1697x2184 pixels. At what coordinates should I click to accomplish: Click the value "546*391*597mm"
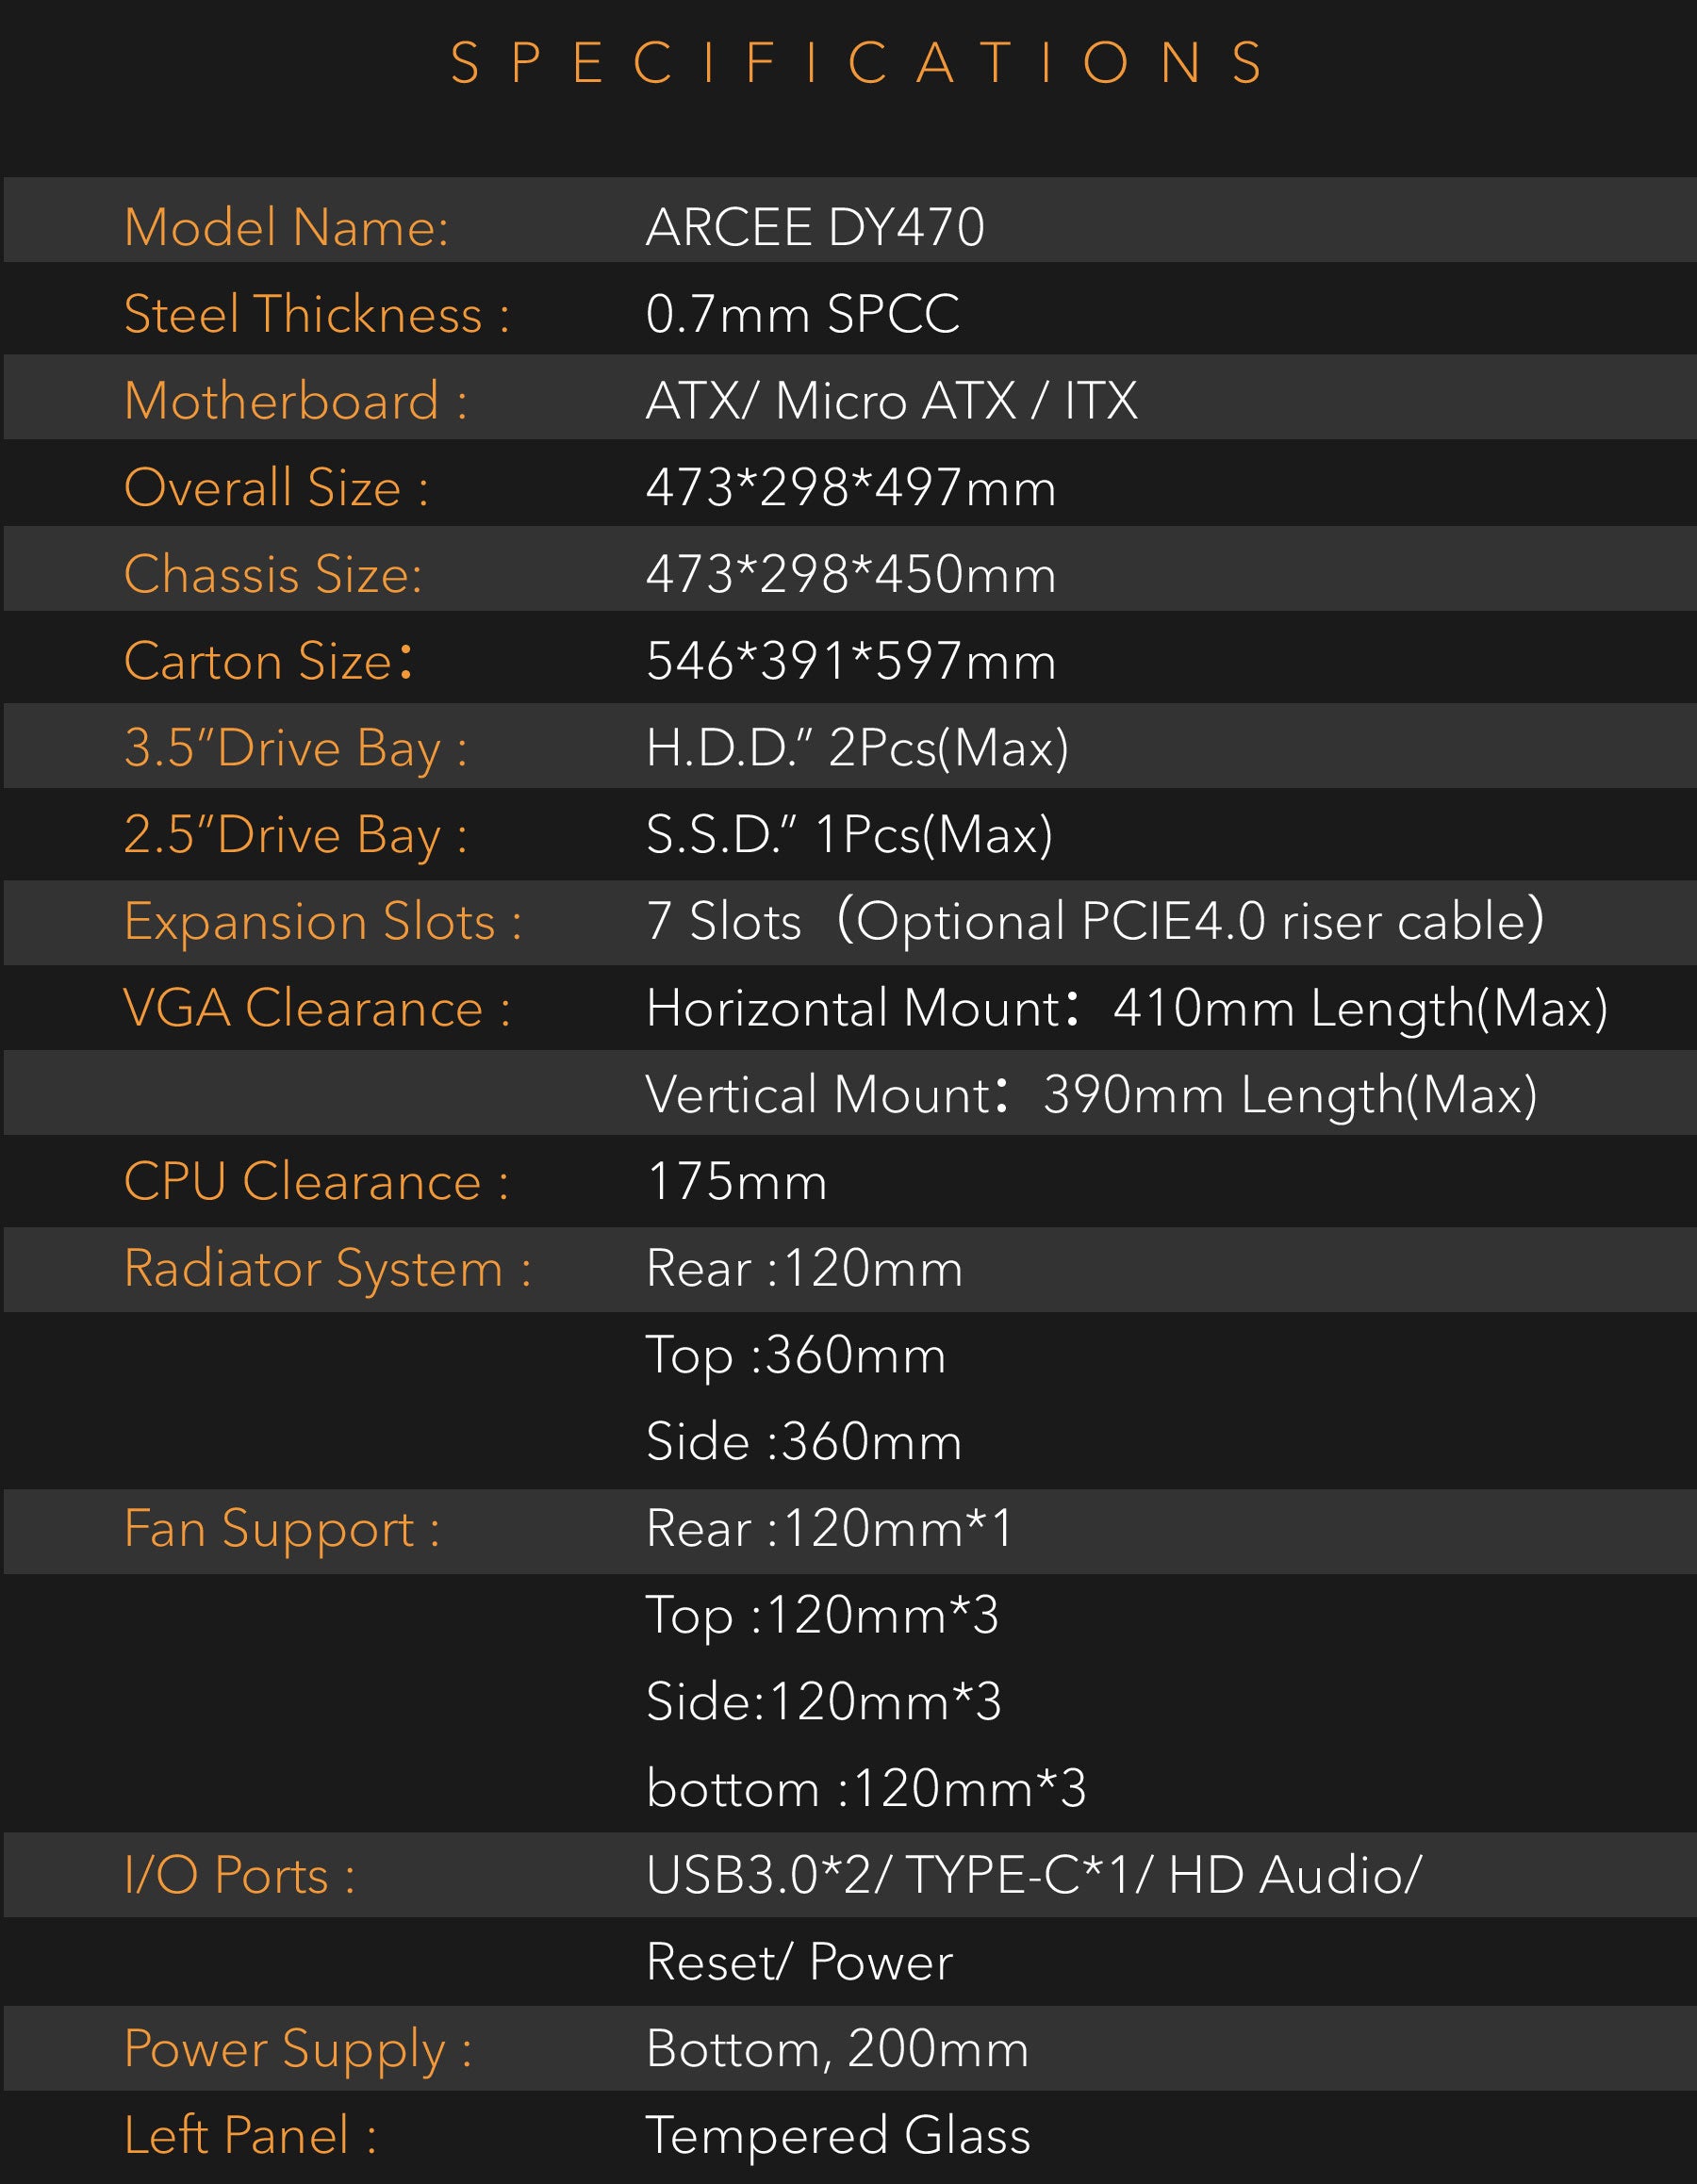point(851,661)
